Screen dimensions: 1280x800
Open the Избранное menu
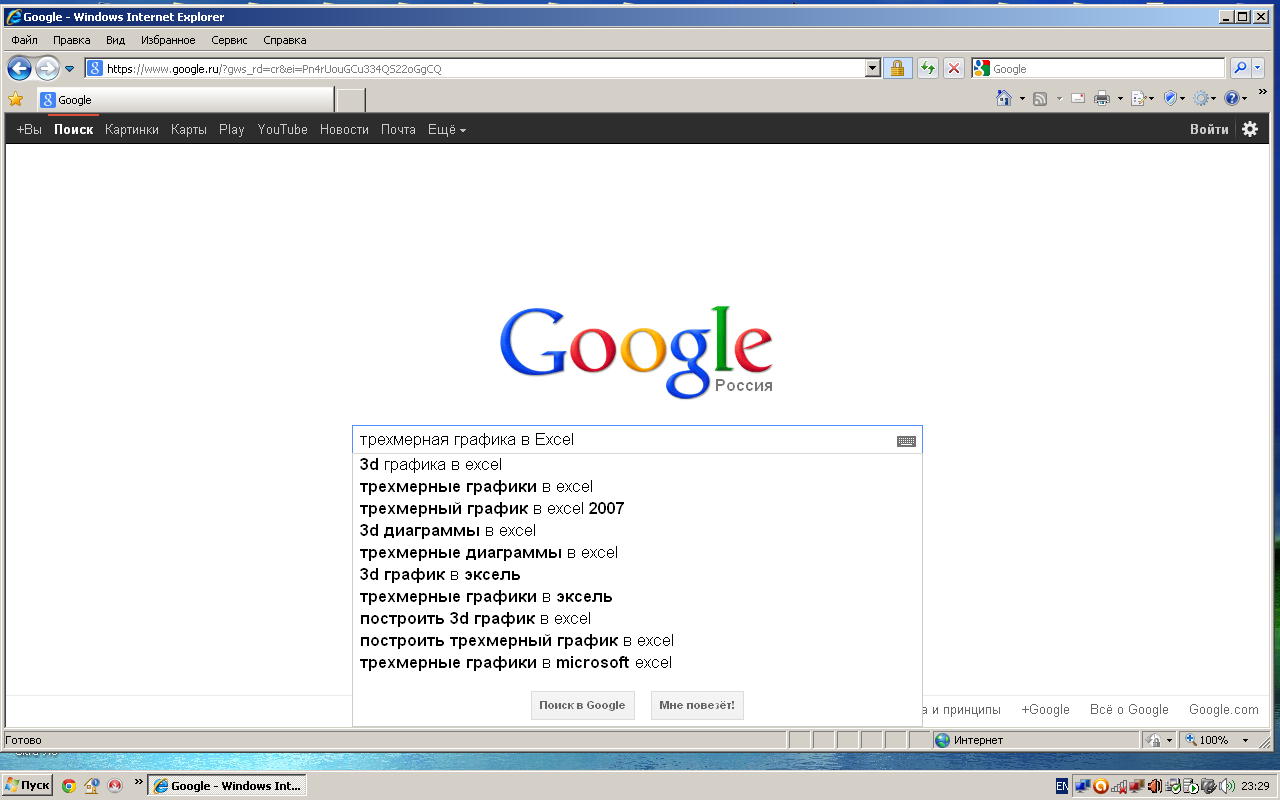(168, 40)
